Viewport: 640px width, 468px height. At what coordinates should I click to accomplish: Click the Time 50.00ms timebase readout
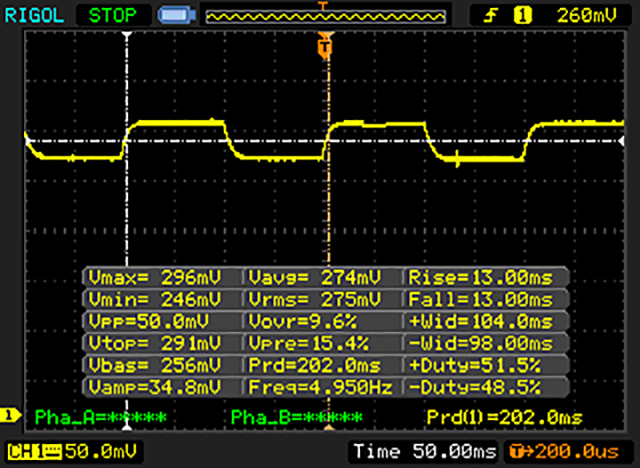[424, 451]
